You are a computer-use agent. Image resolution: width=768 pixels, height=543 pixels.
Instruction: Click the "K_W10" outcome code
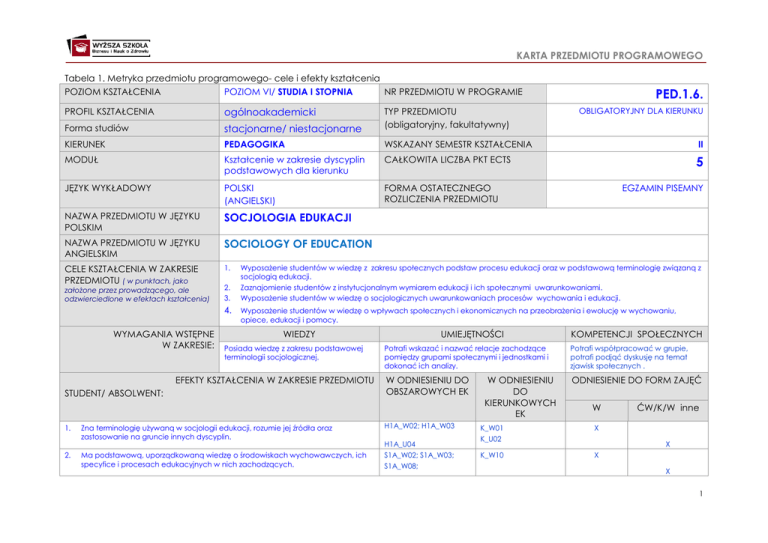tap(492, 455)
